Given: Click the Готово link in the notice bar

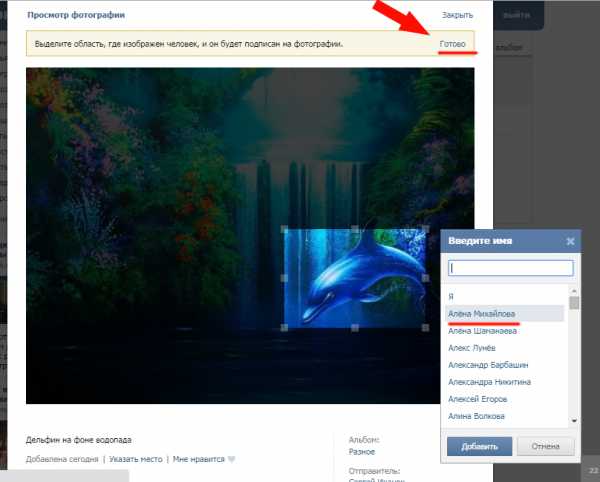Looking at the screenshot, I should pyautogui.click(x=452, y=44).
